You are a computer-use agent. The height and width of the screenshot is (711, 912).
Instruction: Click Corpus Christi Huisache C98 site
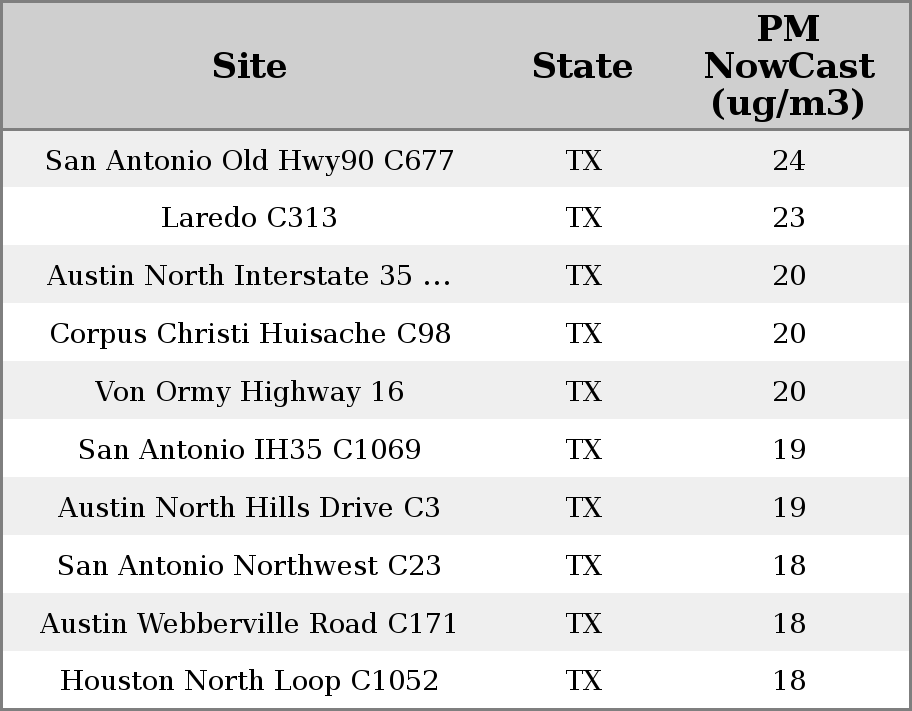point(249,334)
